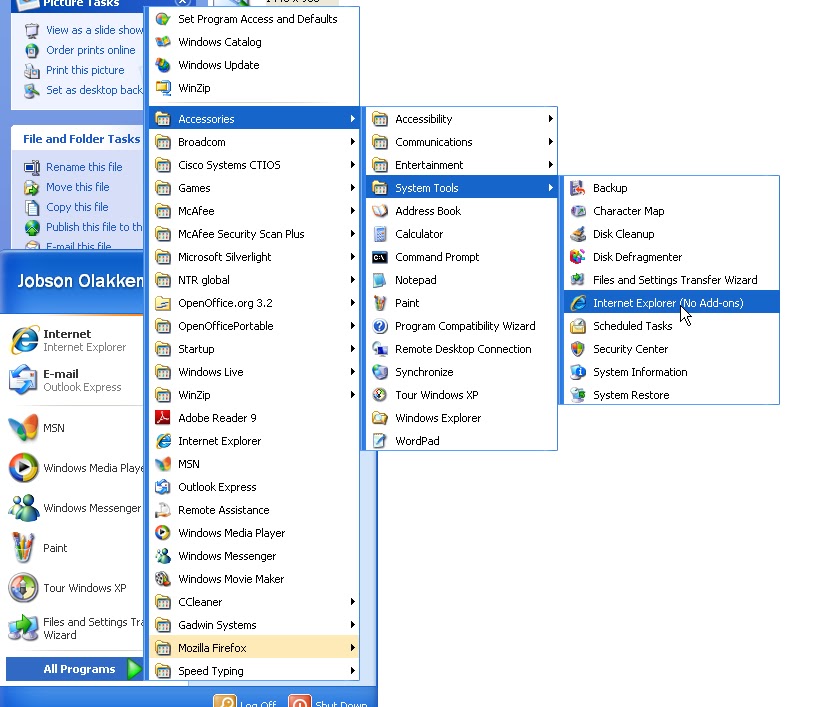
Task: Open NTR global folder entry
Action: 254,280
